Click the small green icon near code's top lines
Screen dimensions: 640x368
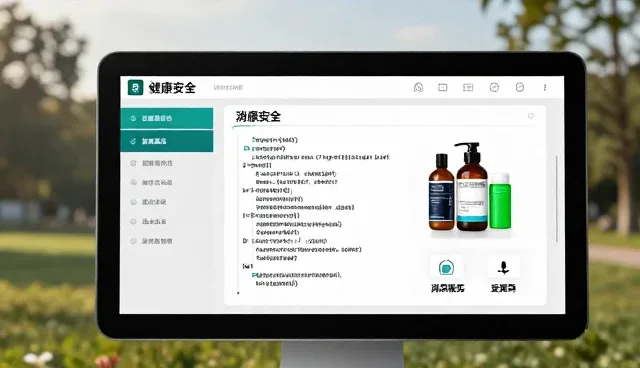point(247,149)
